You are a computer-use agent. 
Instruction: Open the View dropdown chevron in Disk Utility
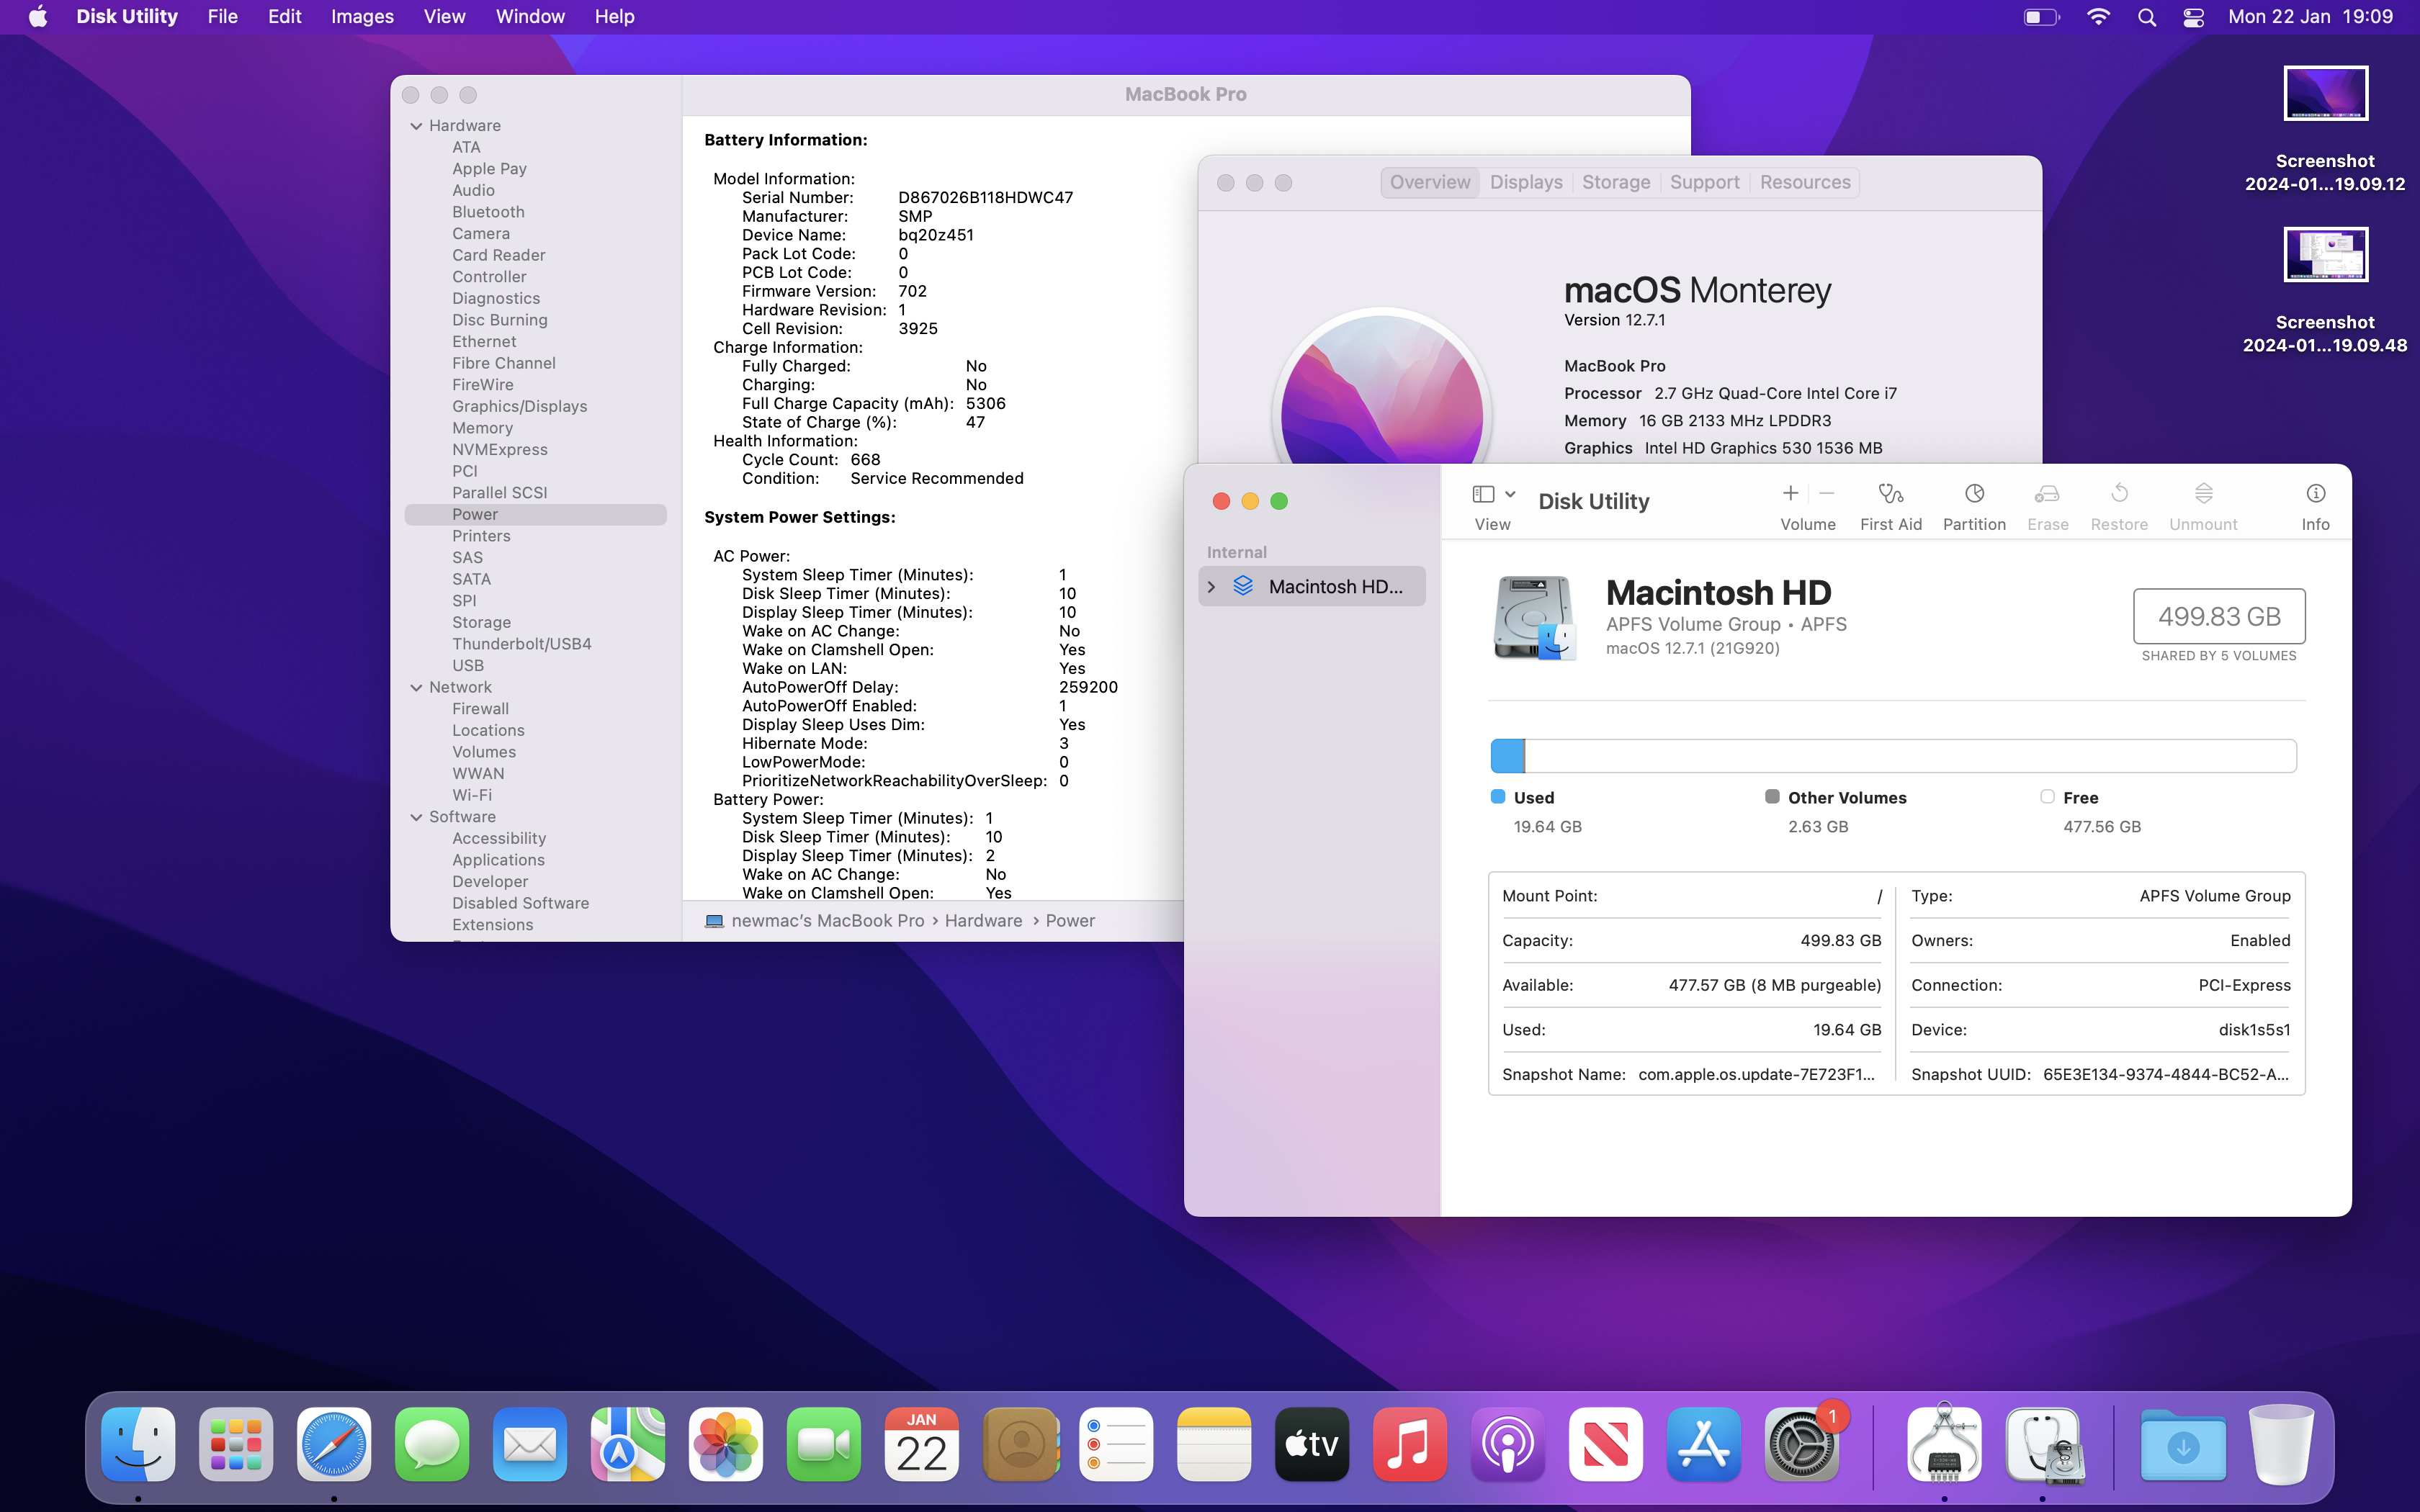[x=1510, y=494]
